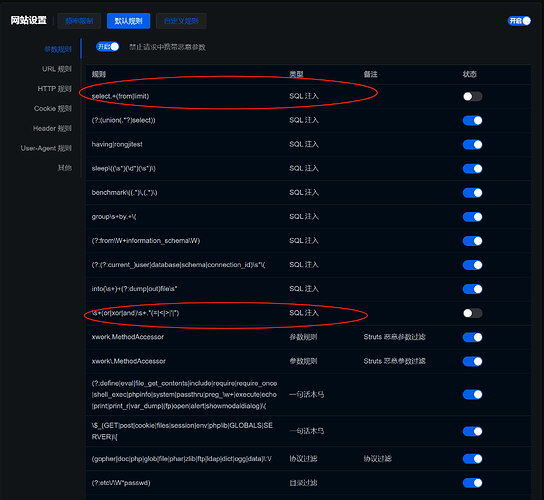The height and width of the screenshot is (500, 544).
Task: Switch to the 自定义规则 tab
Action: [x=181, y=21]
